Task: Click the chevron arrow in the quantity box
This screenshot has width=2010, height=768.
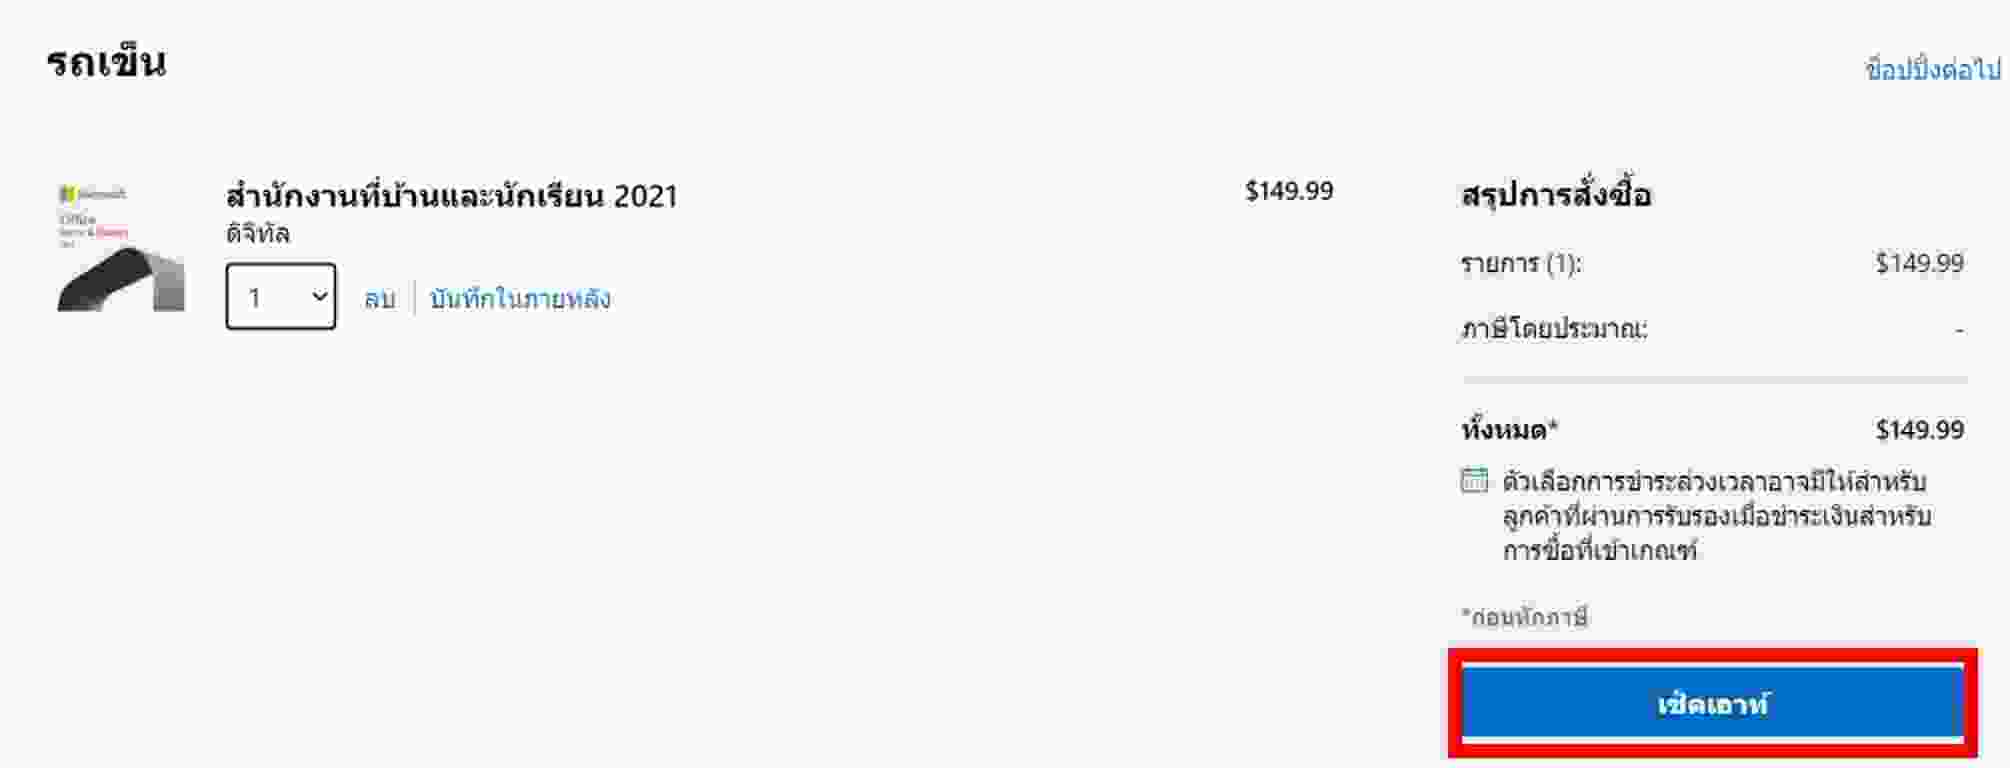Action: (319, 296)
